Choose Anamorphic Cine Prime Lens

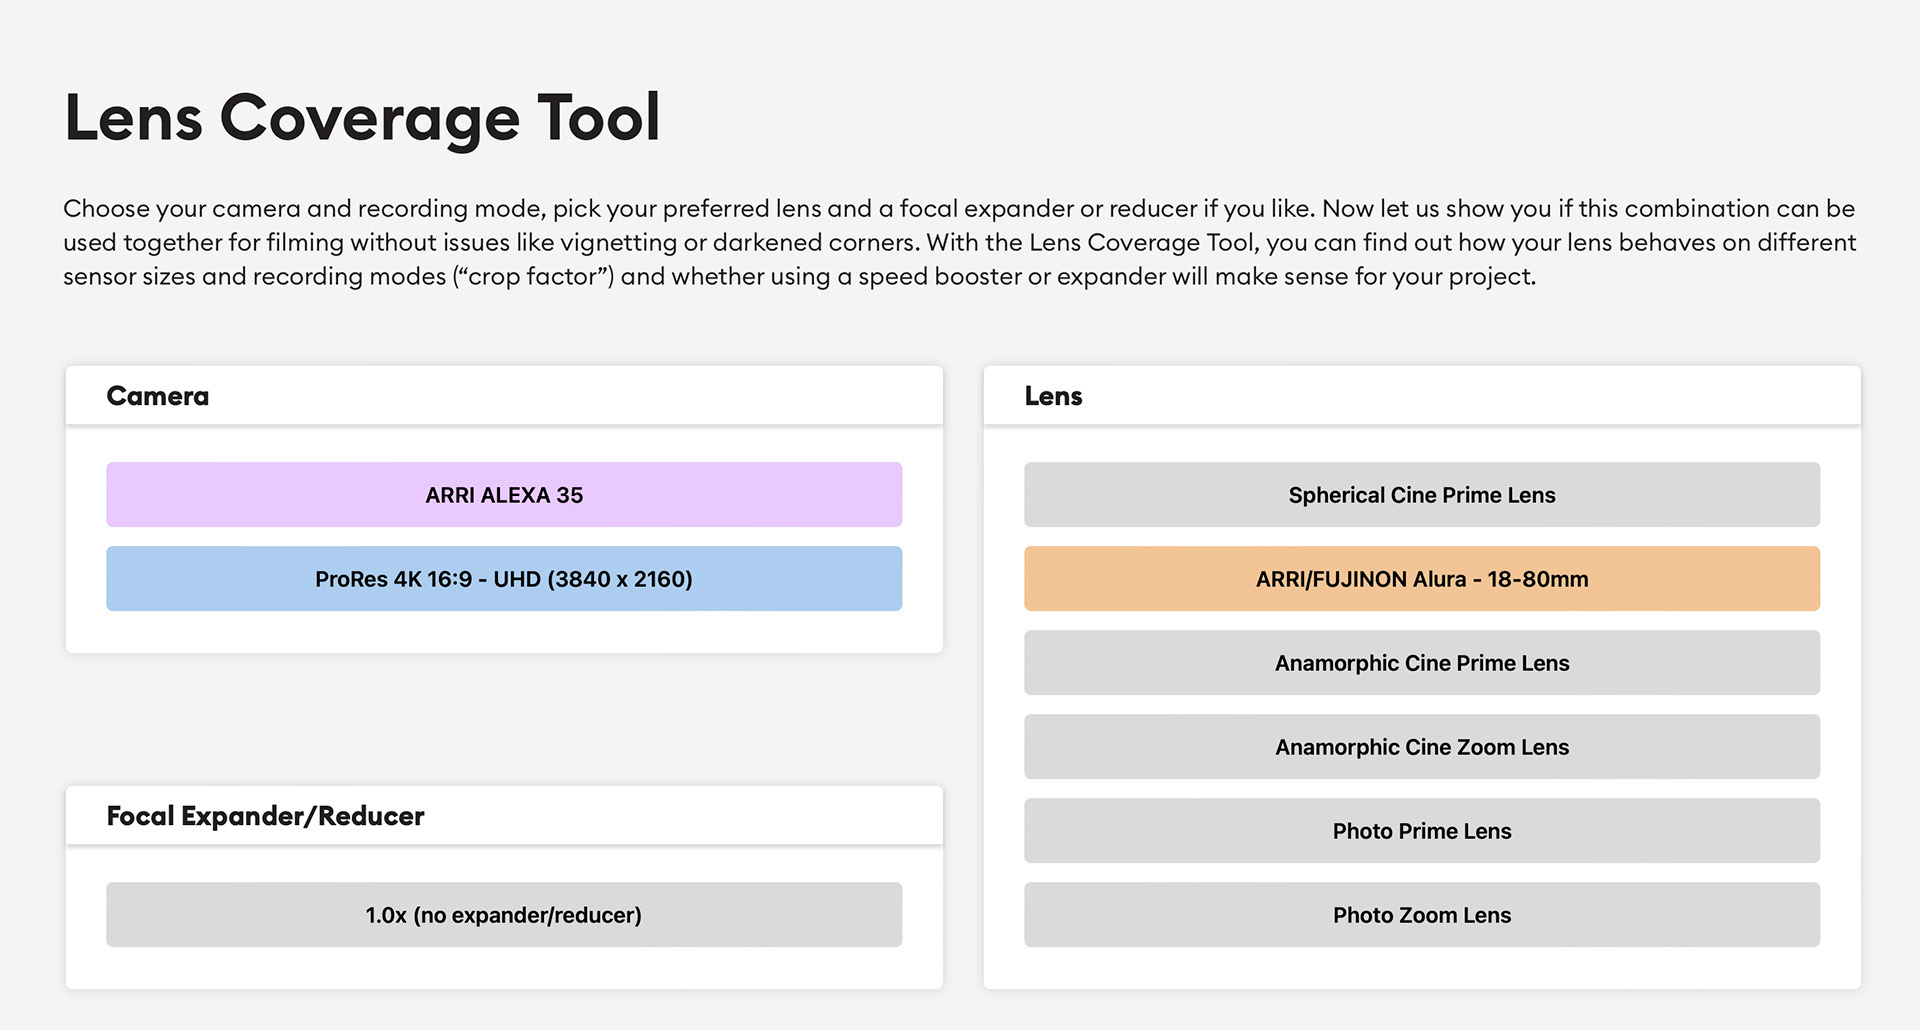[x=1422, y=662]
